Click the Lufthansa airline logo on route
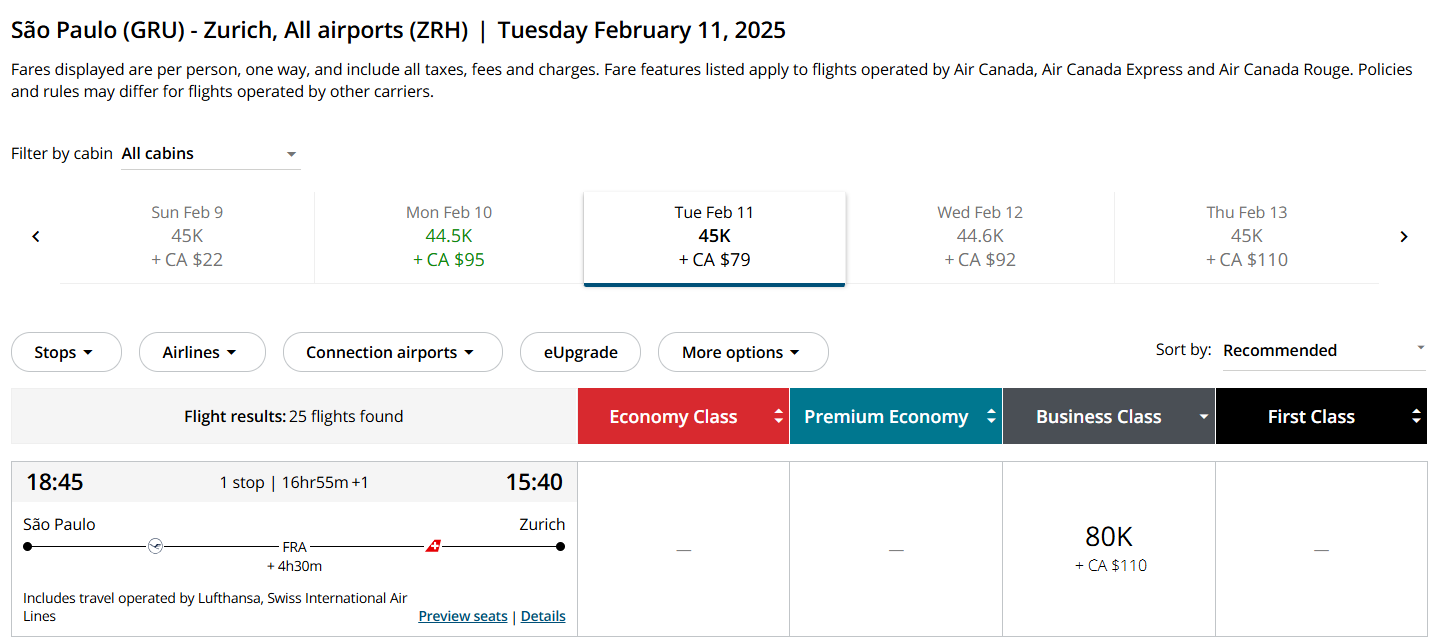Image resolution: width=1439 pixels, height=644 pixels. pos(155,546)
